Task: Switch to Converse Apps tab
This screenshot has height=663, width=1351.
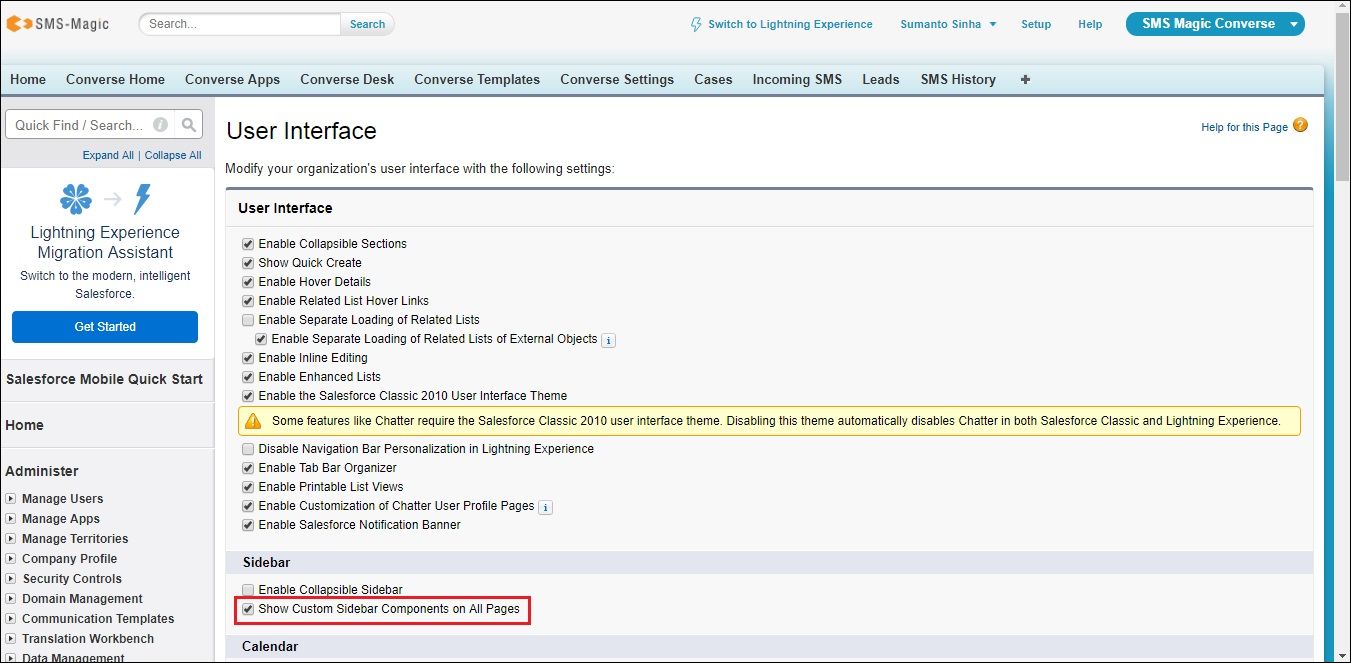Action: coord(232,79)
